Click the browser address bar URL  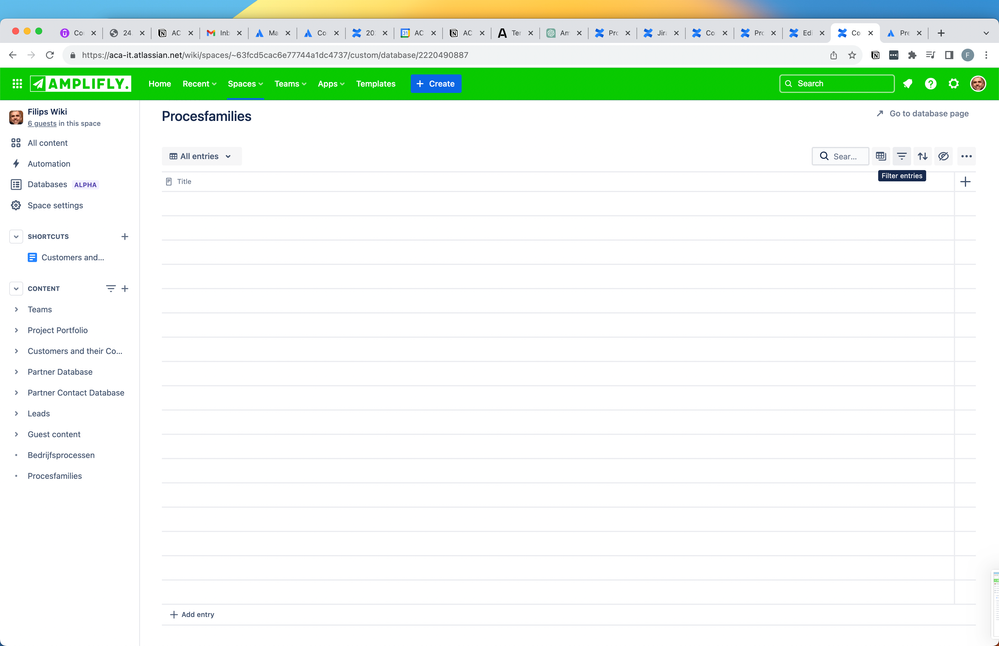275,55
